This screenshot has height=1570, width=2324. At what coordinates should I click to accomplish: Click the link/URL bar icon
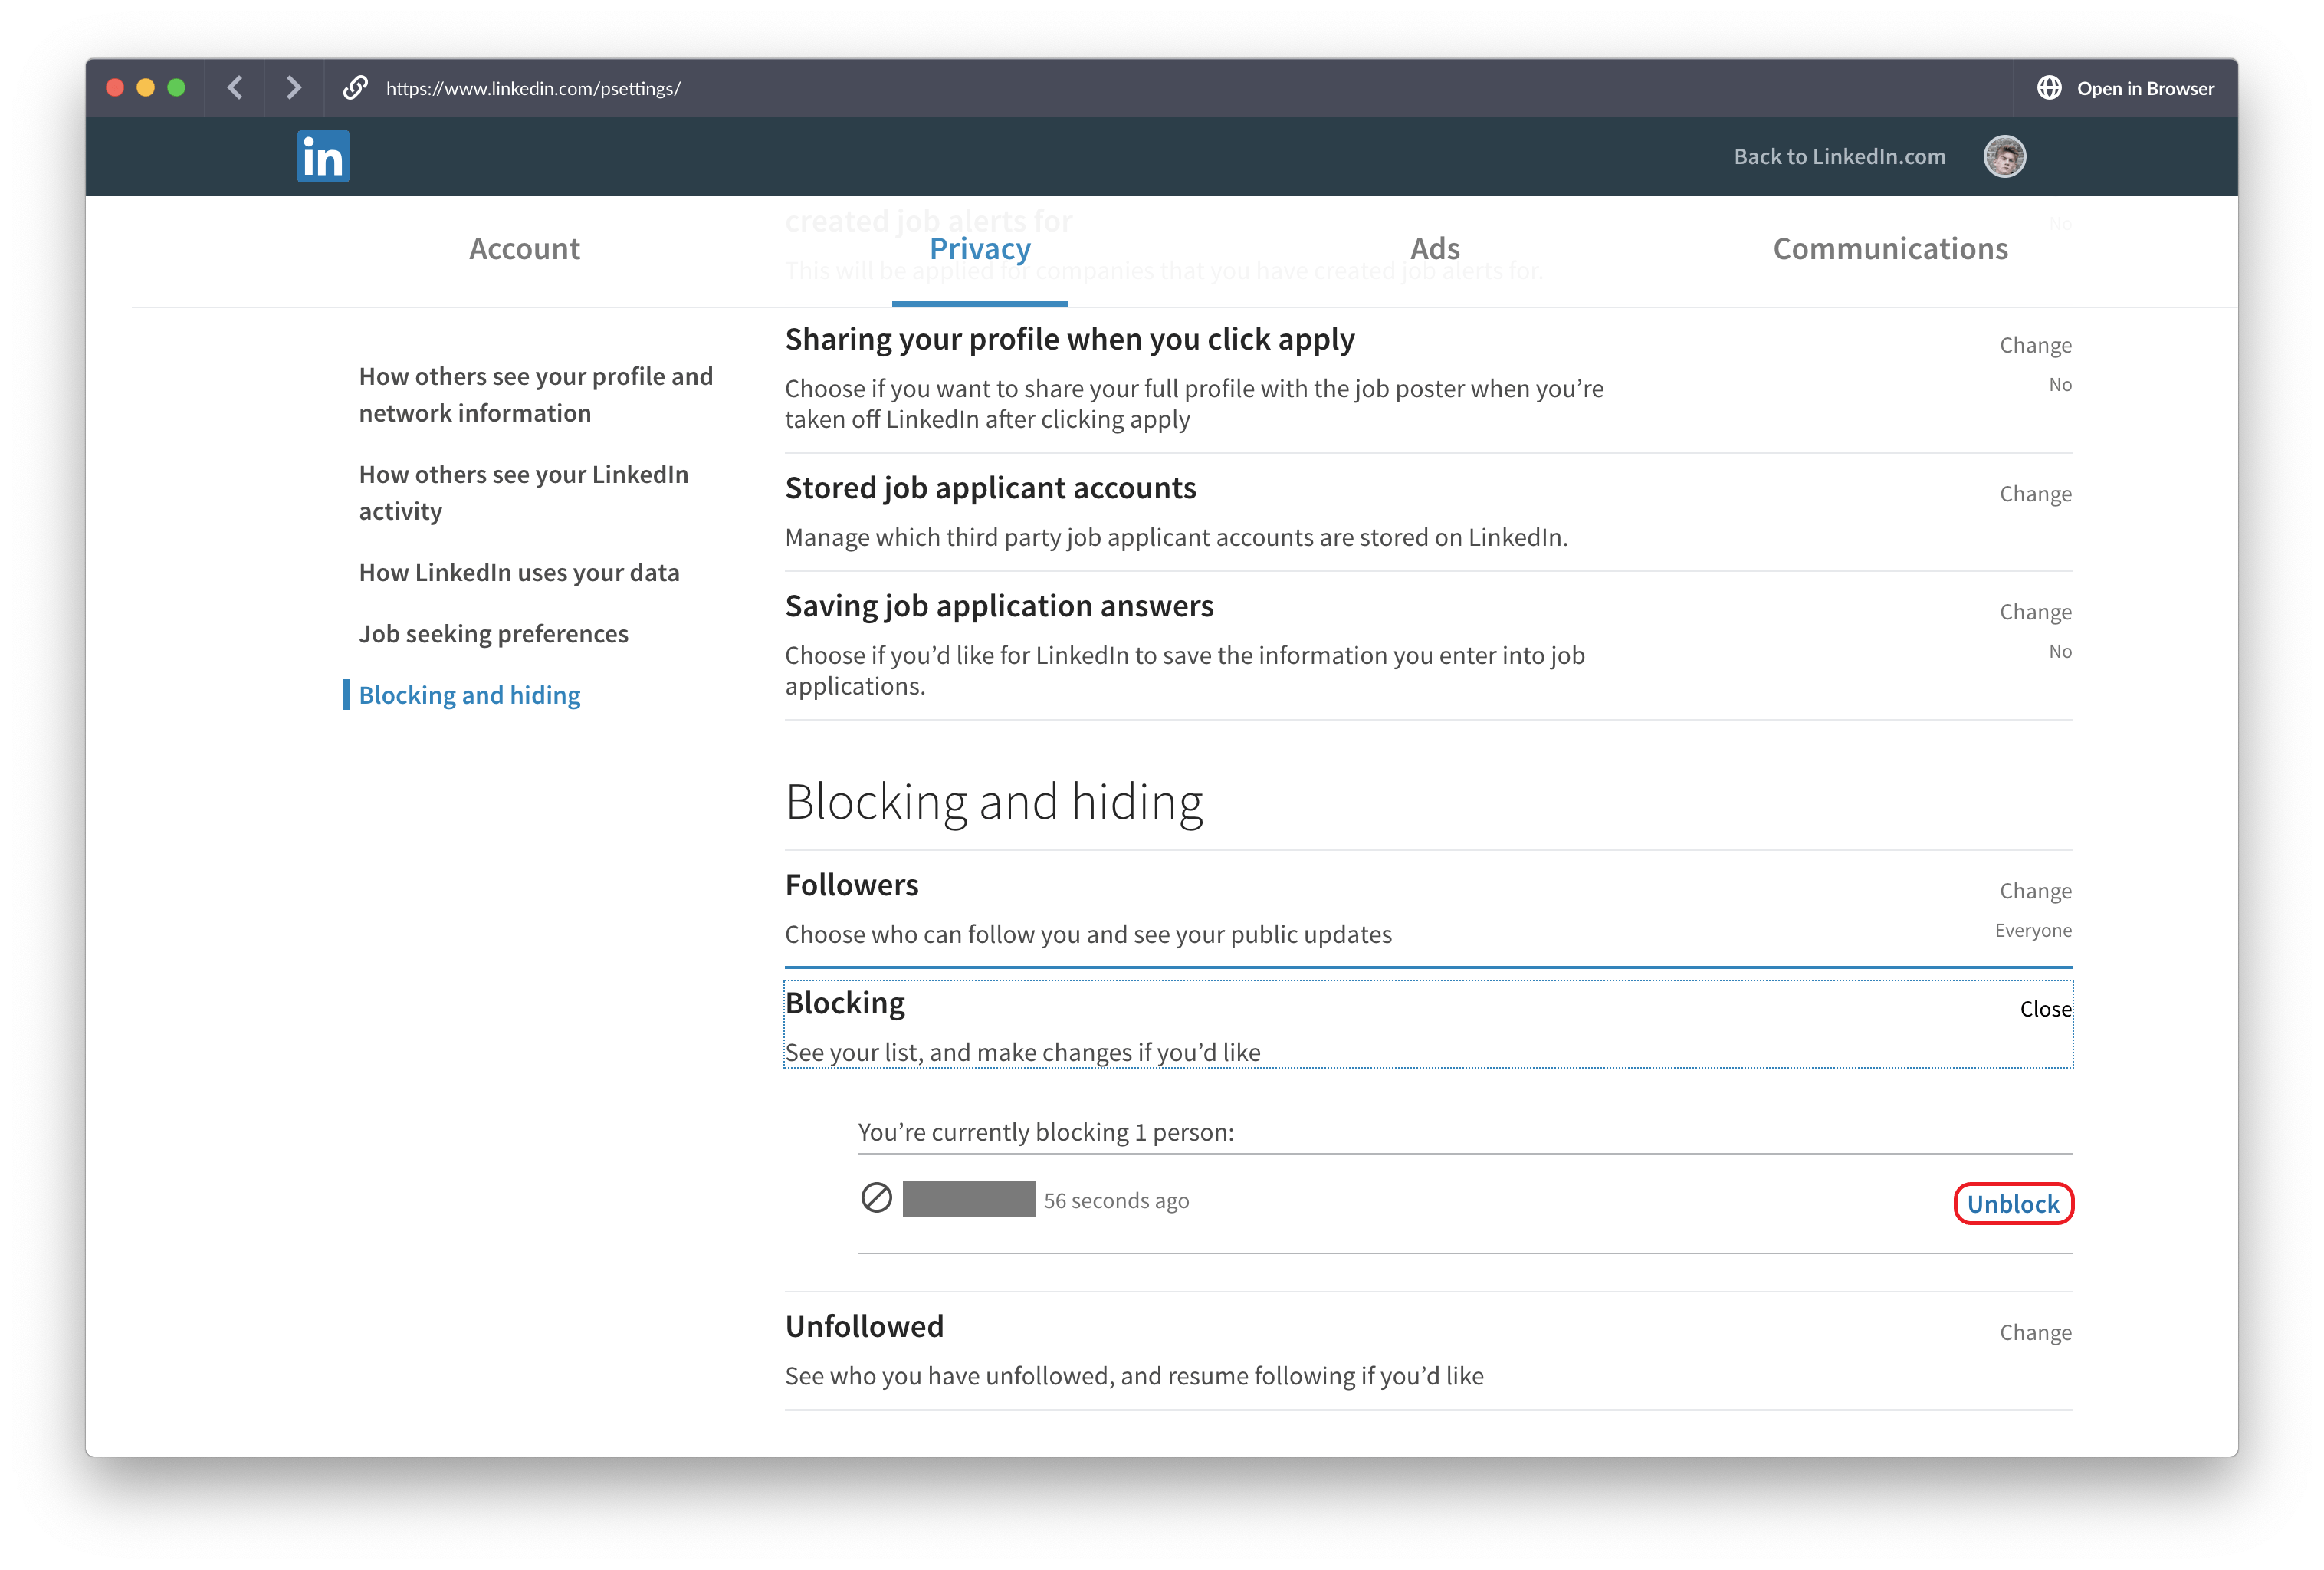click(350, 86)
